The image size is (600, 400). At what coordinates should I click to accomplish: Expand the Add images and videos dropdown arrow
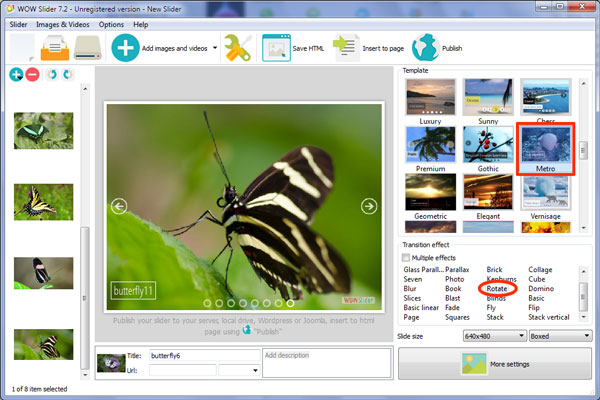[x=215, y=48]
